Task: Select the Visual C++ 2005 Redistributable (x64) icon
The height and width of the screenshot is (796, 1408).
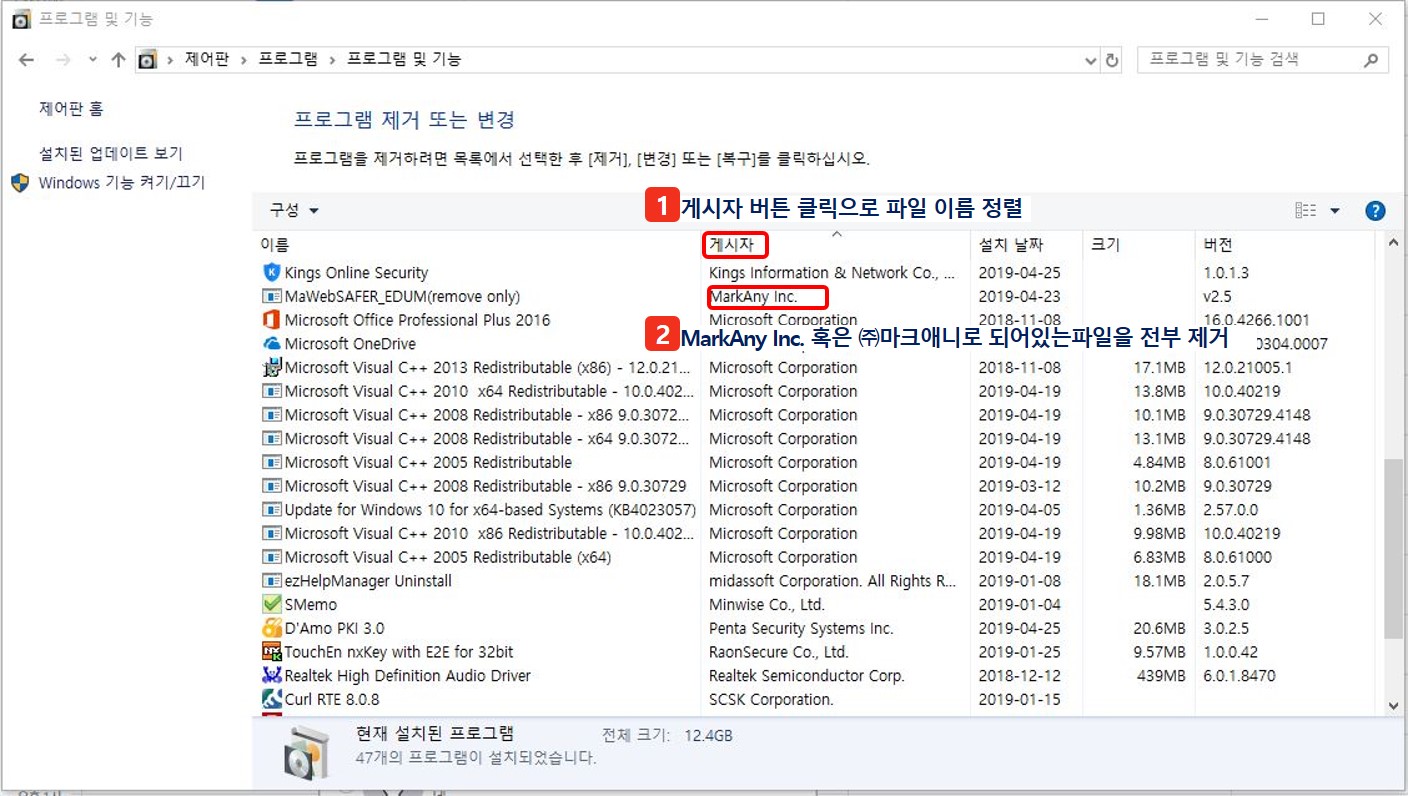Action: 272,557
